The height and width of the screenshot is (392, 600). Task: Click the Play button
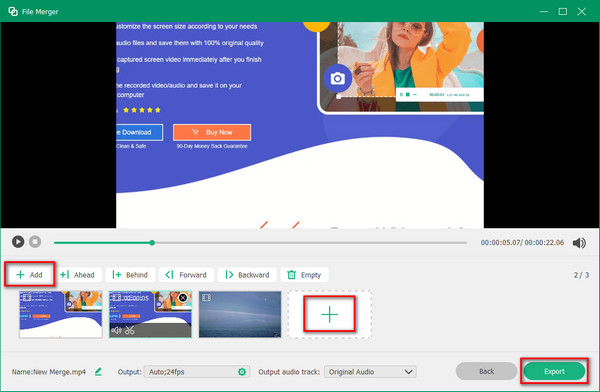pyautogui.click(x=18, y=242)
